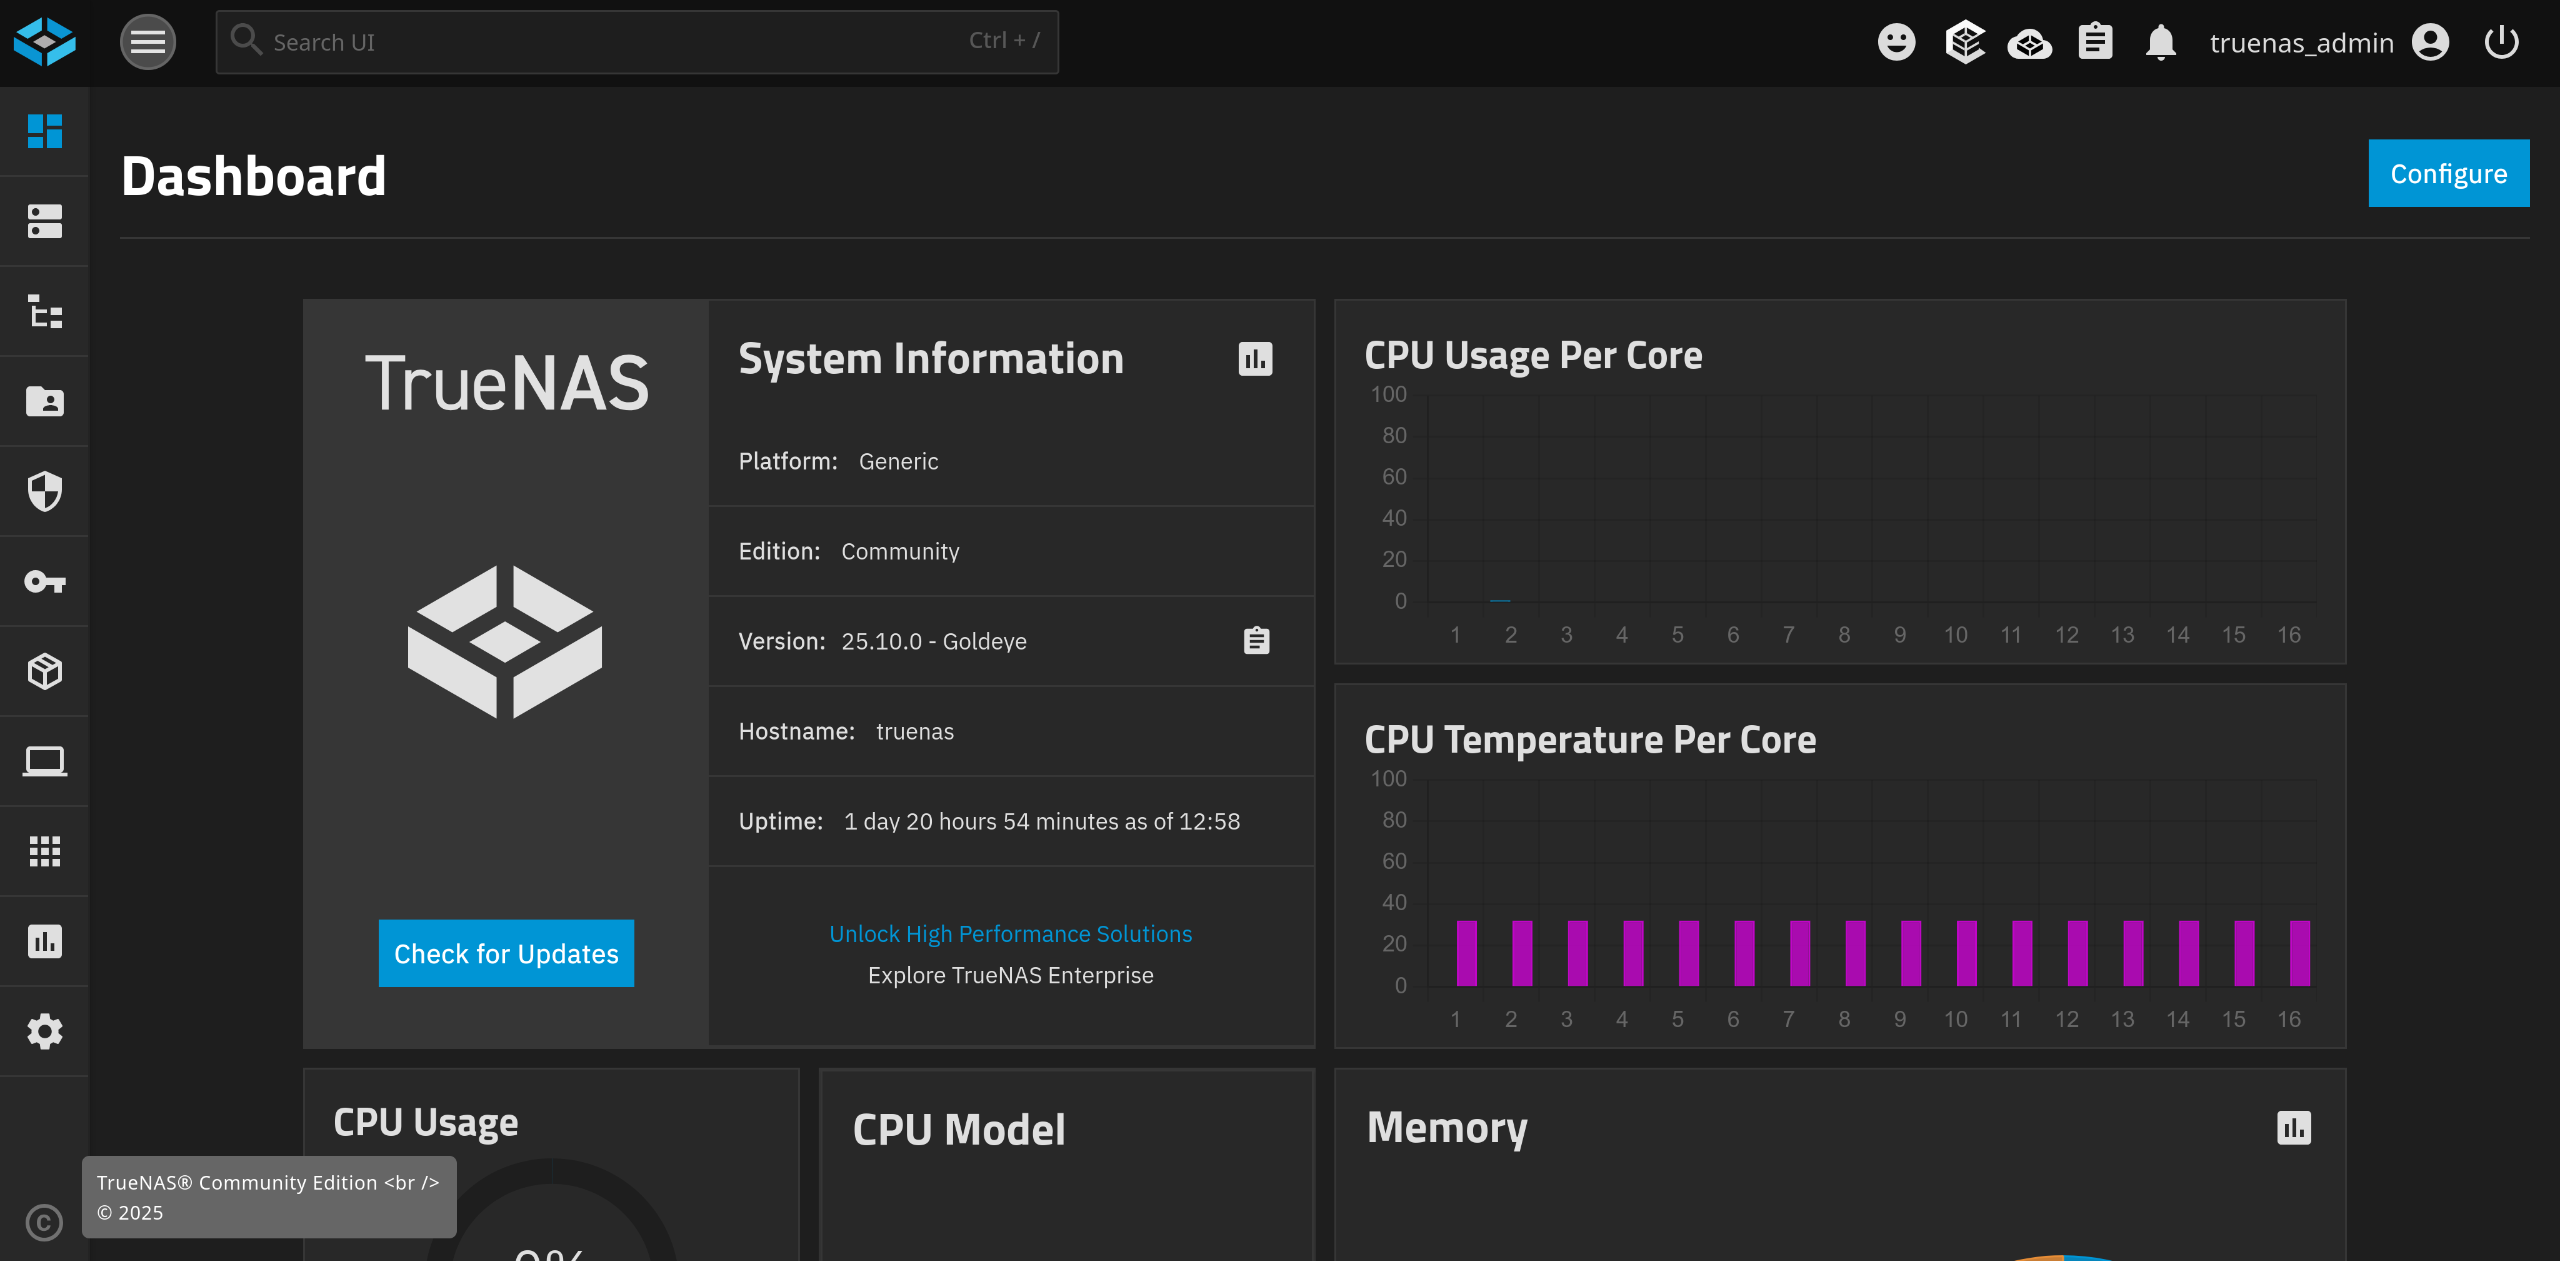This screenshot has width=2560, height=1261.
Task: Open Datasets tree icon in sidebar
Action: (44, 312)
